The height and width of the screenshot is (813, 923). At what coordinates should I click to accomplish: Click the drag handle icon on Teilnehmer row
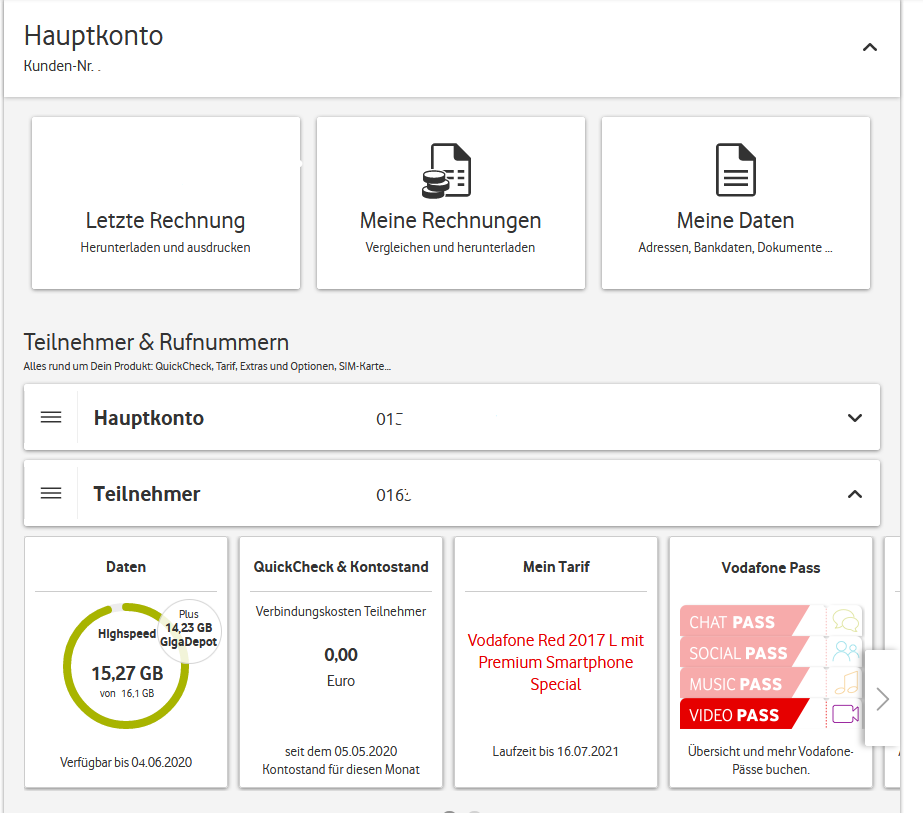[x=51, y=493]
